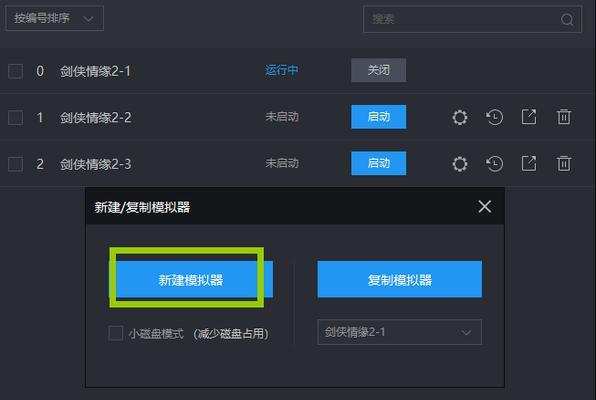The height and width of the screenshot is (400, 596).
Task: Open the 按编号排序 sort dropdown
Action: click(x=55, y=18)
